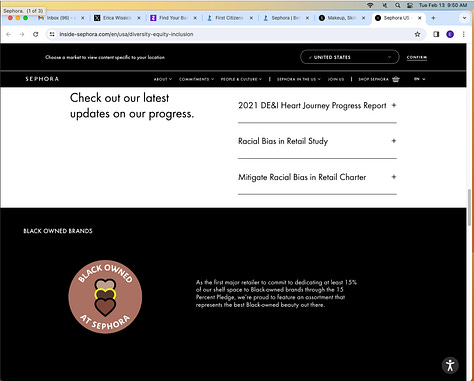Expand the About menu
The width and height of the screenshot is (474, 381).
[163, 79]
